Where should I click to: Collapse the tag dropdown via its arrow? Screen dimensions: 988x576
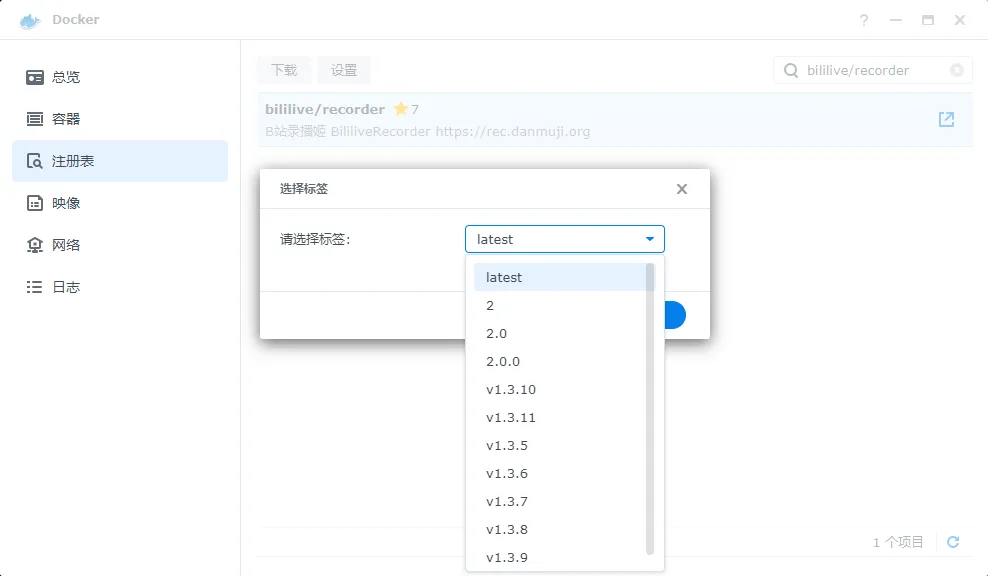(650, 239)
